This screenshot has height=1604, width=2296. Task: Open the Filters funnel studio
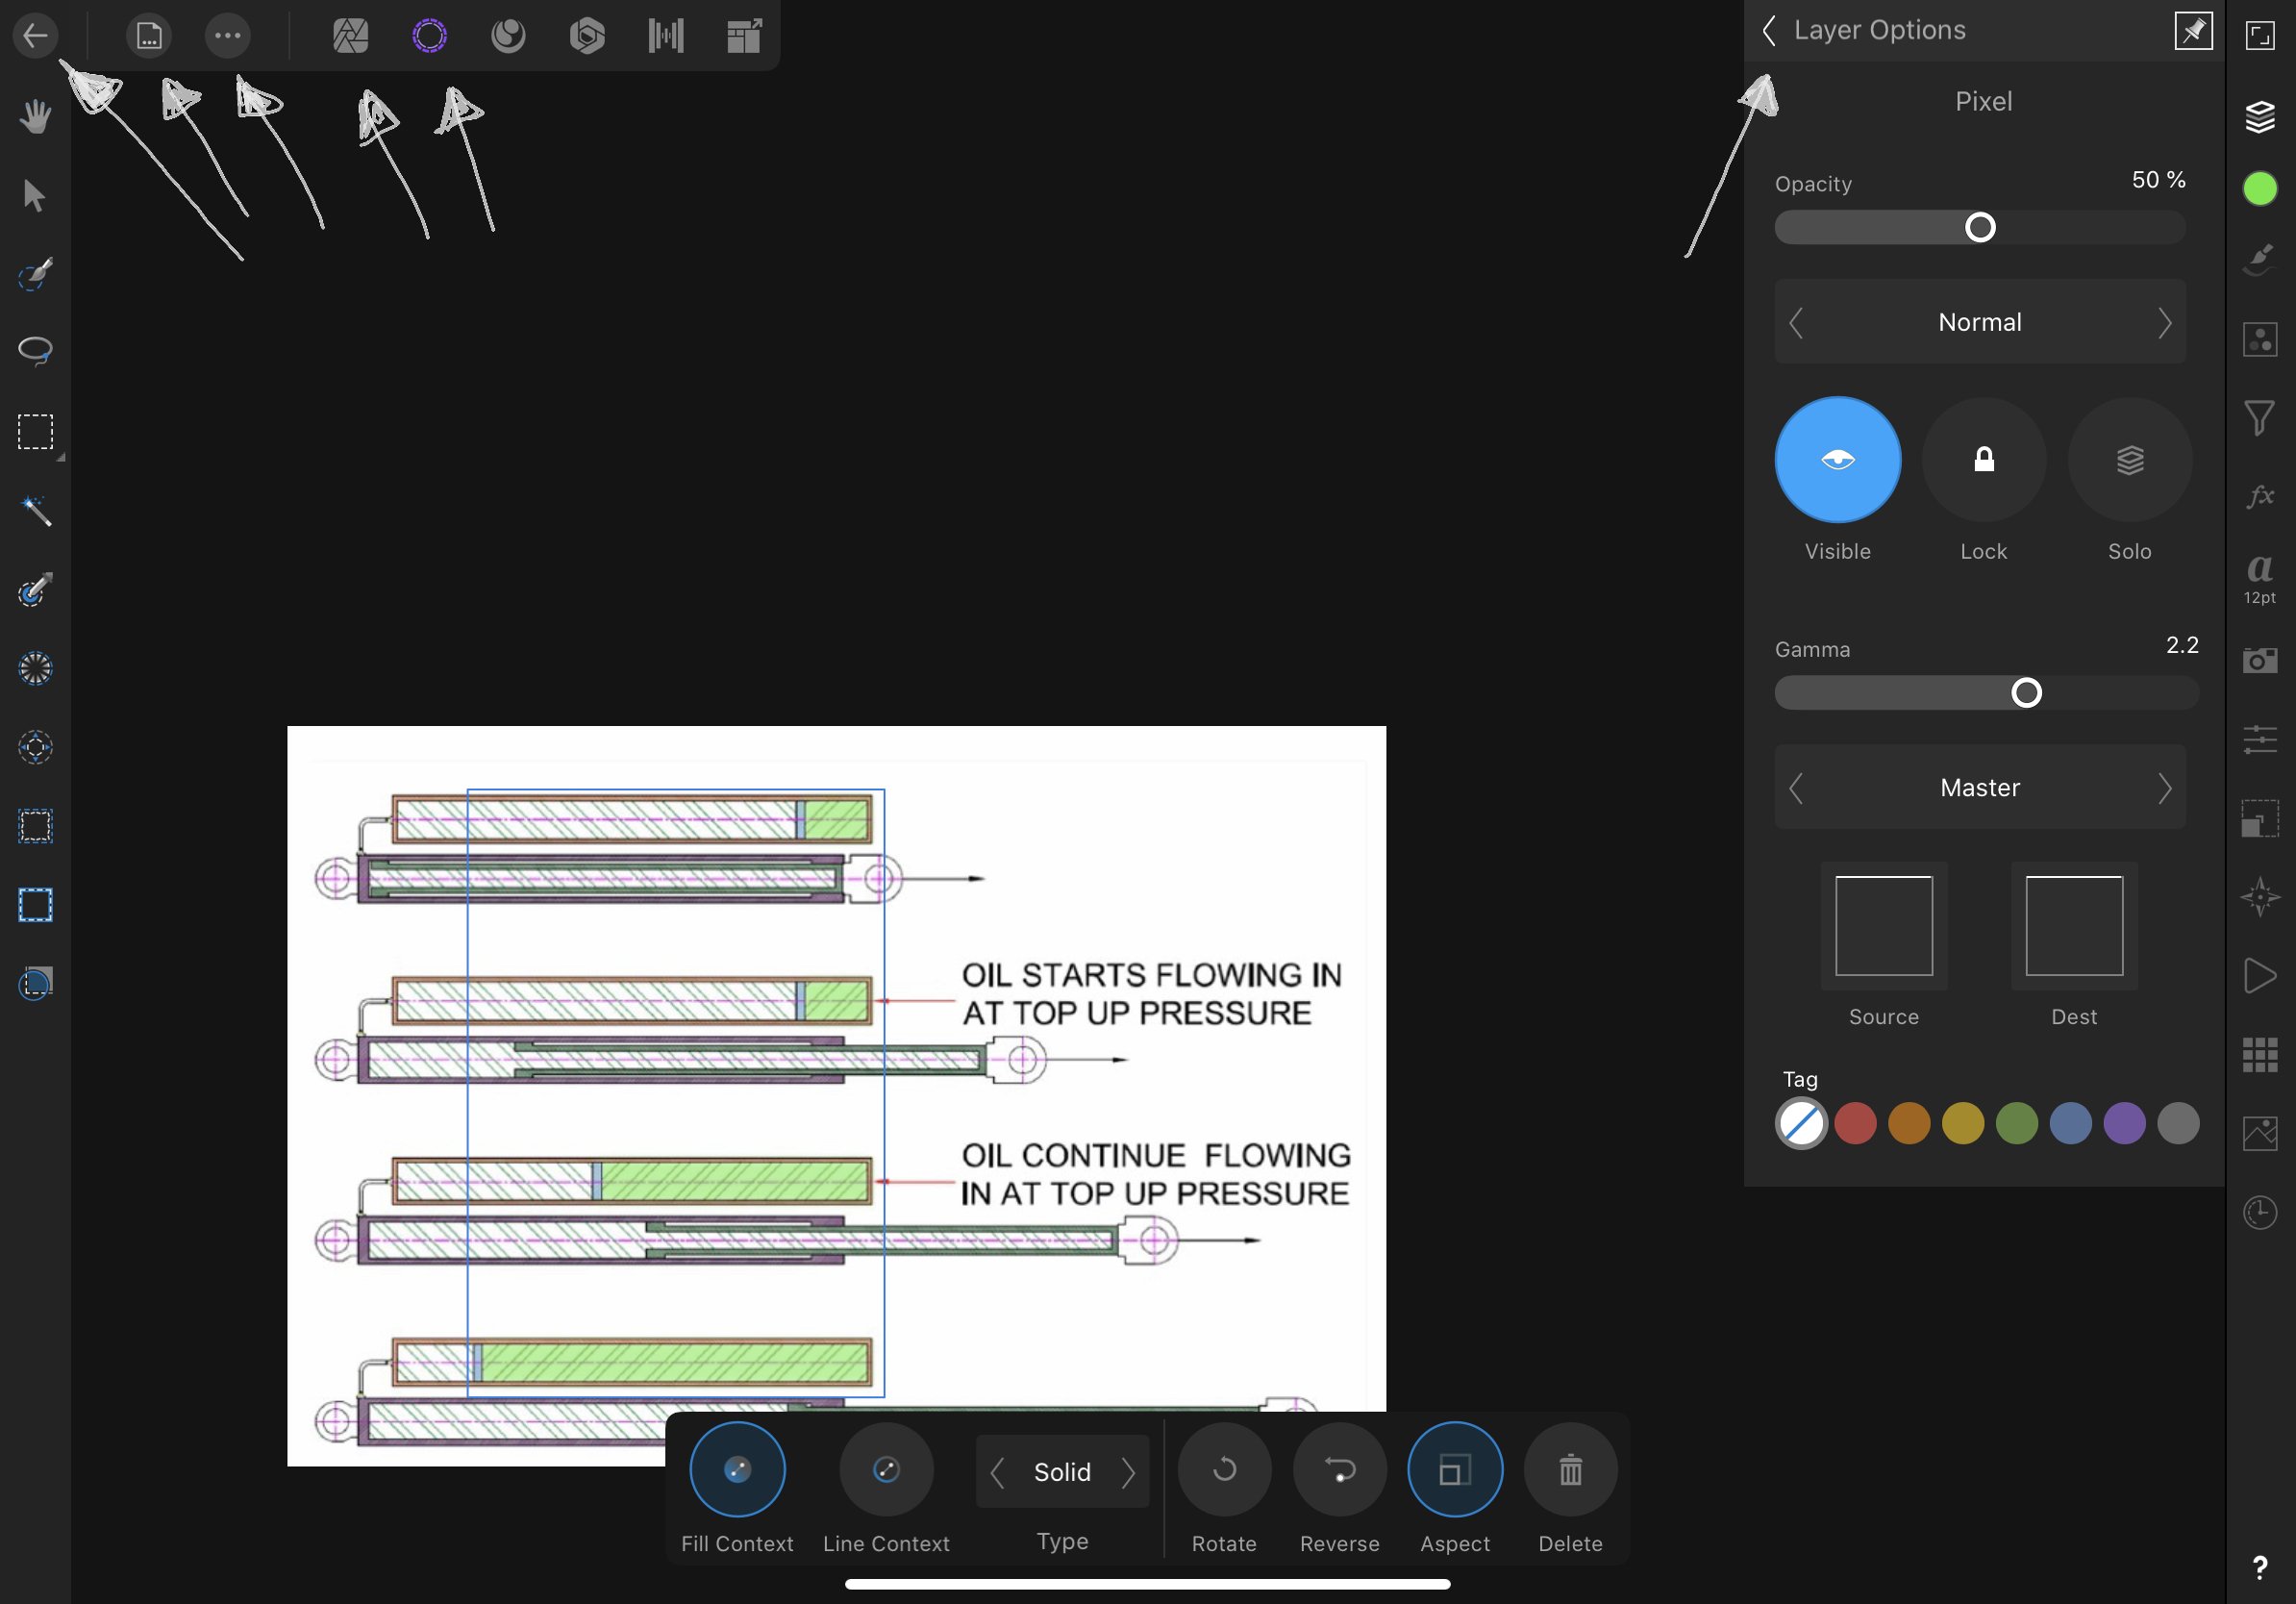[2260, 417]
